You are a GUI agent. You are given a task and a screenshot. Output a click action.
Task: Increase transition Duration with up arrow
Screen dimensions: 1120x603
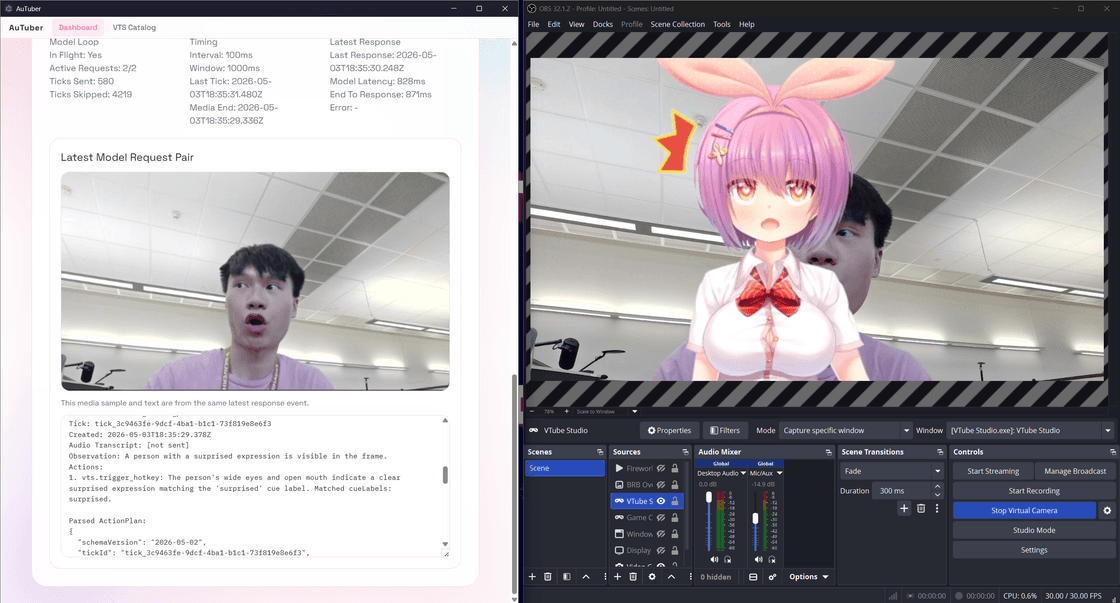tap(937, 487)
